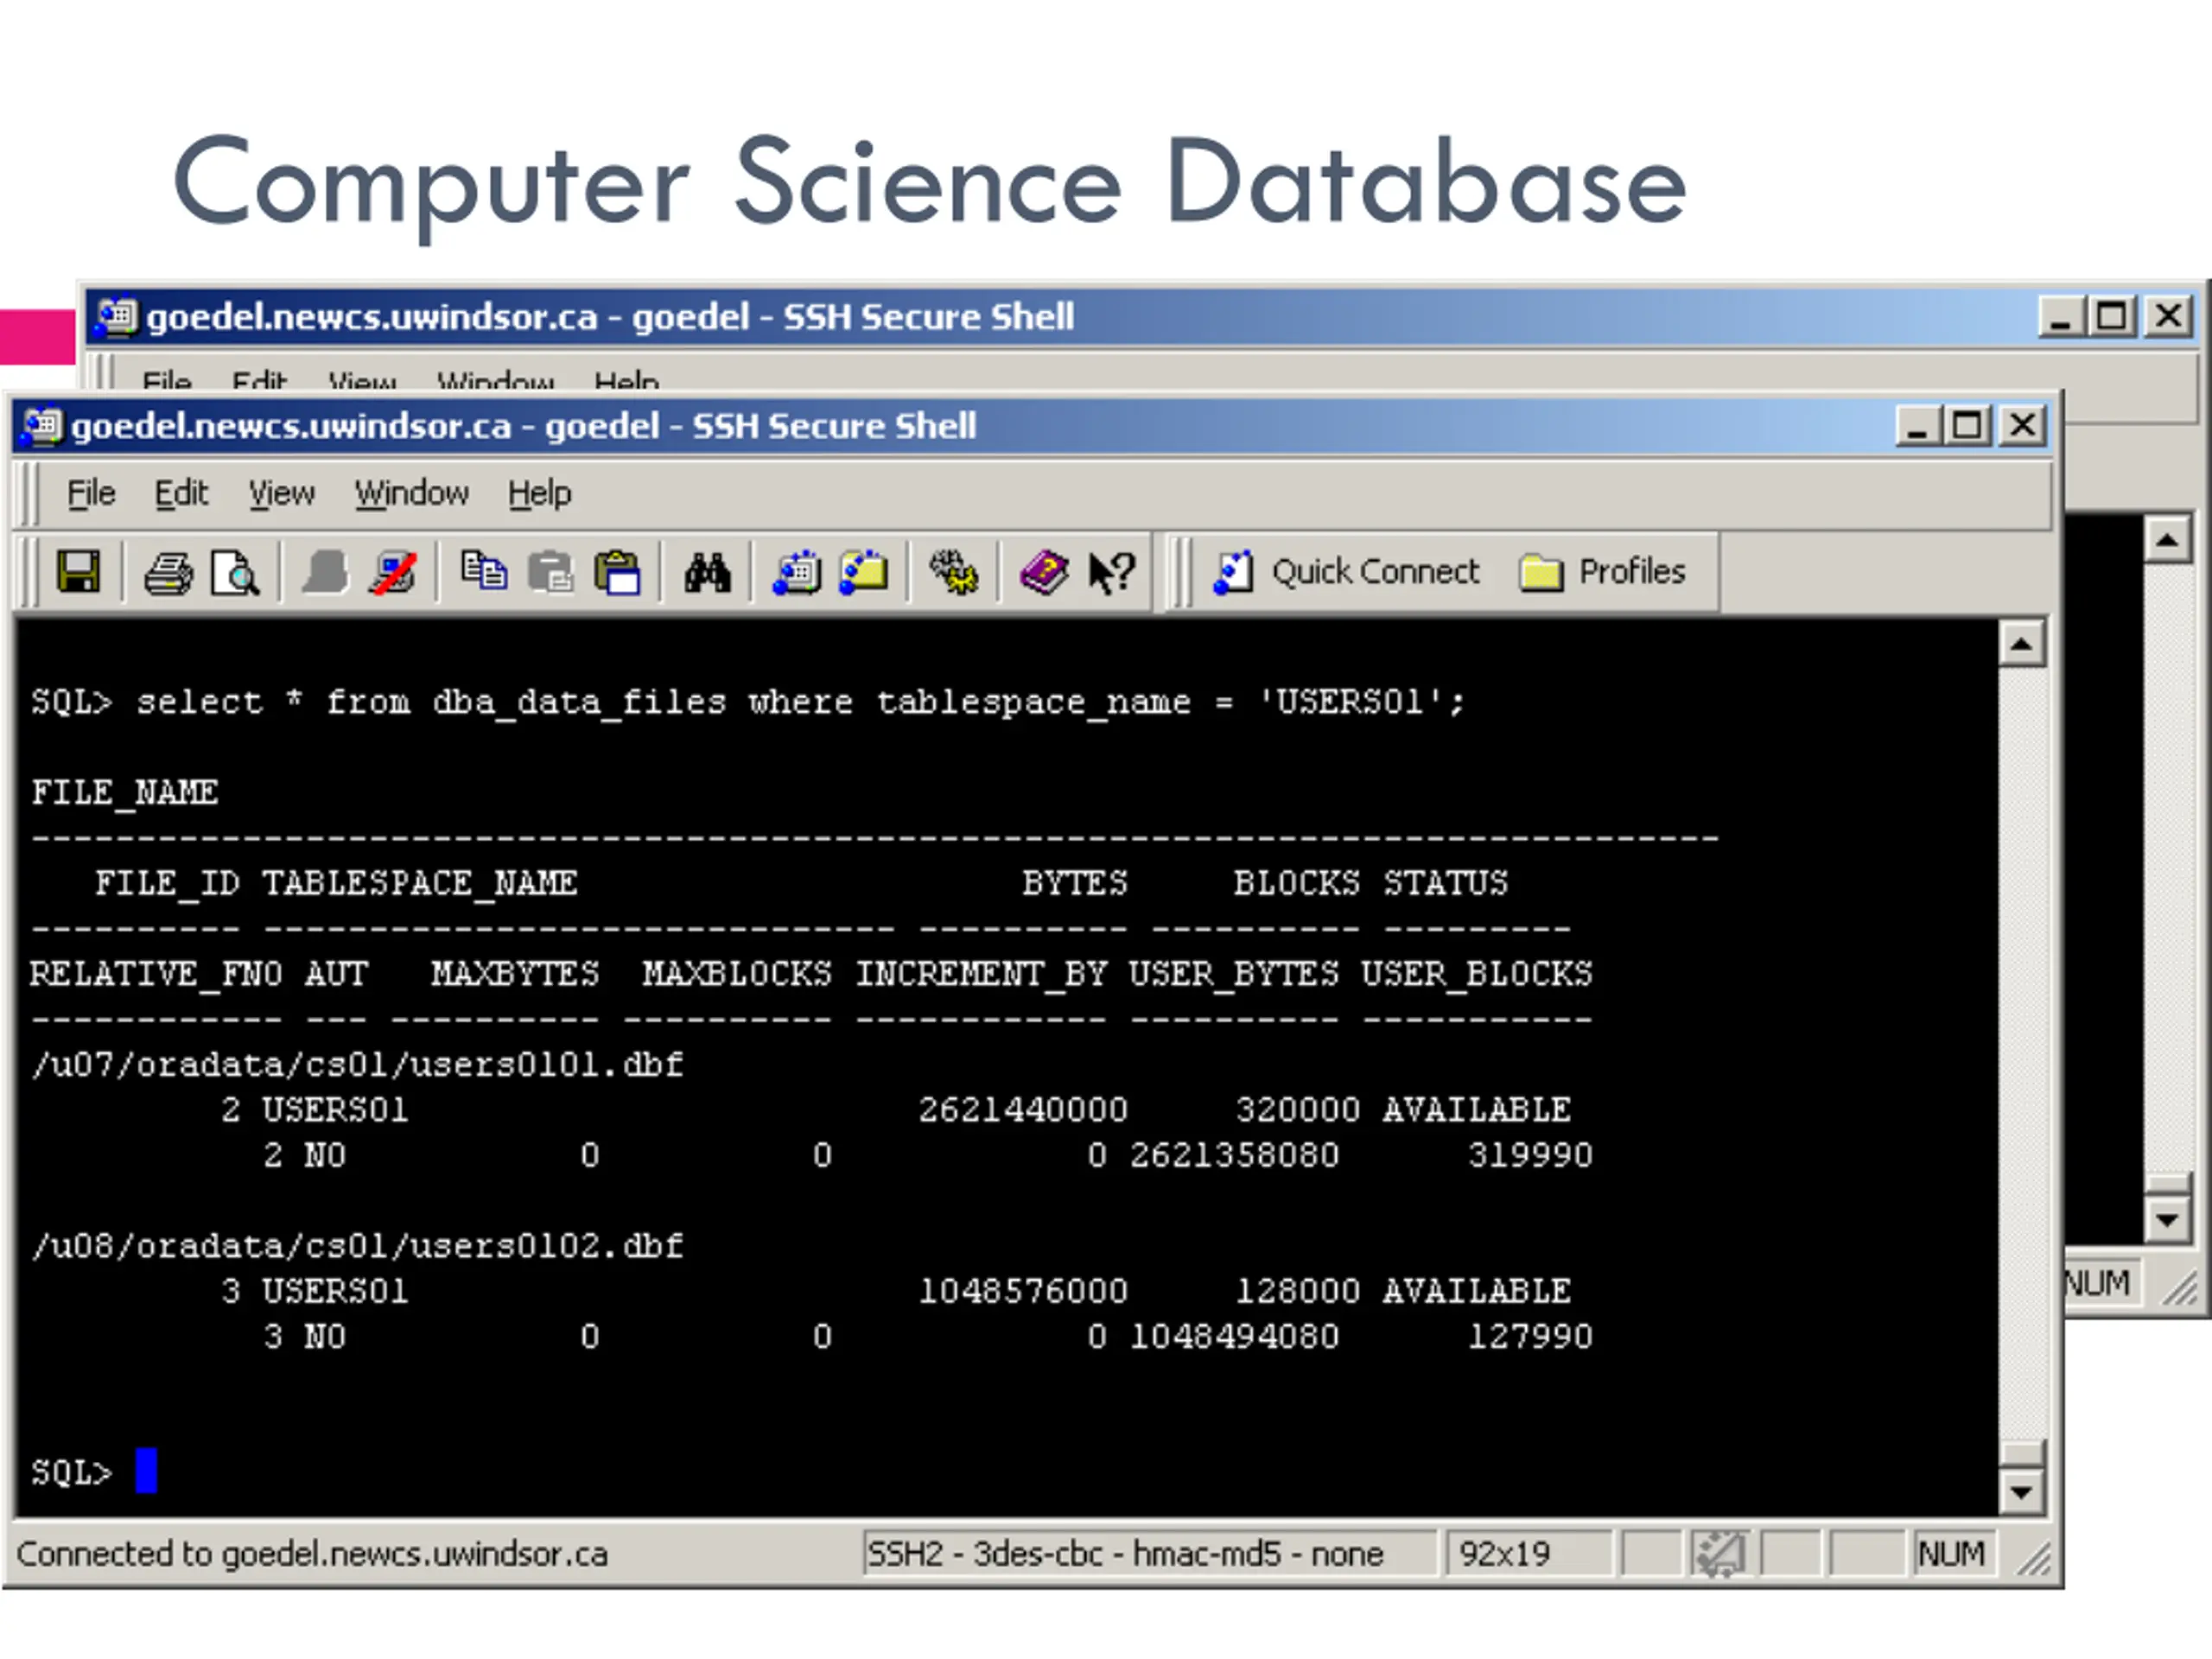Click the Save icon in toolbar

click(78, 573)
